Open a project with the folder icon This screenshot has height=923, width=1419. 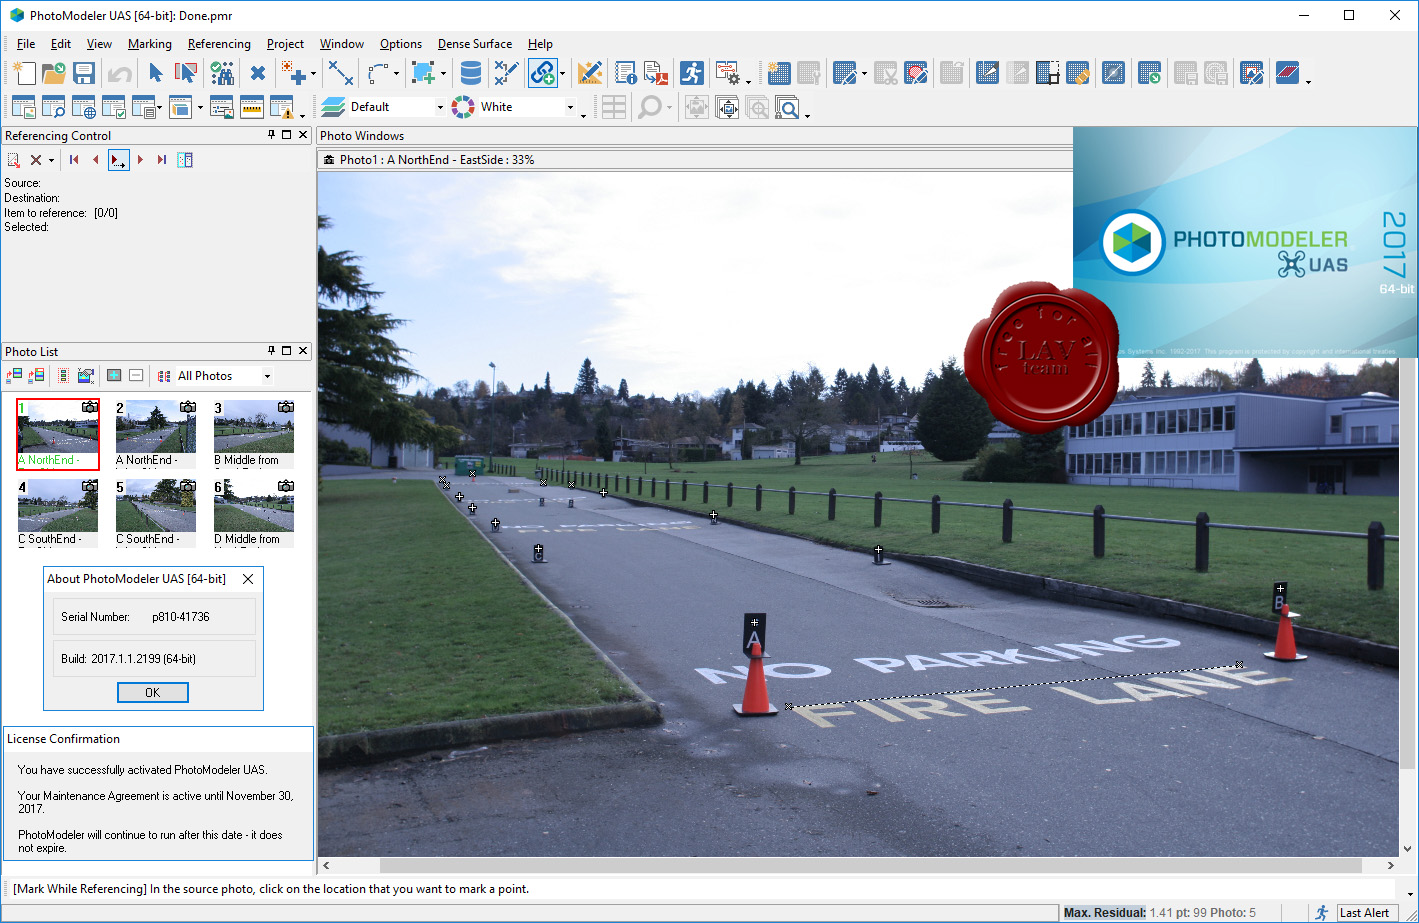(53, 73)
